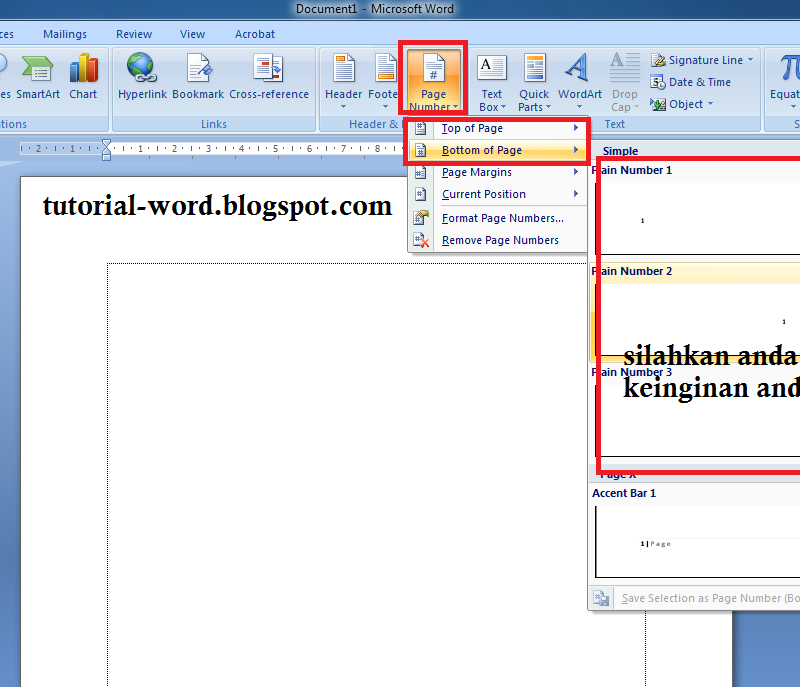Open Quick Parts menu

coord(534,83)
